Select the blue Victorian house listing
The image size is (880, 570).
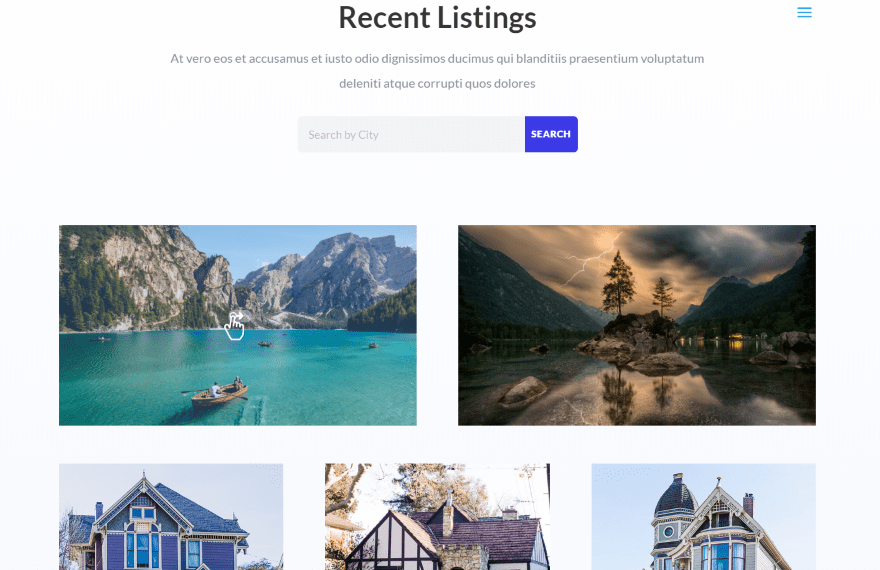(171, 517)
